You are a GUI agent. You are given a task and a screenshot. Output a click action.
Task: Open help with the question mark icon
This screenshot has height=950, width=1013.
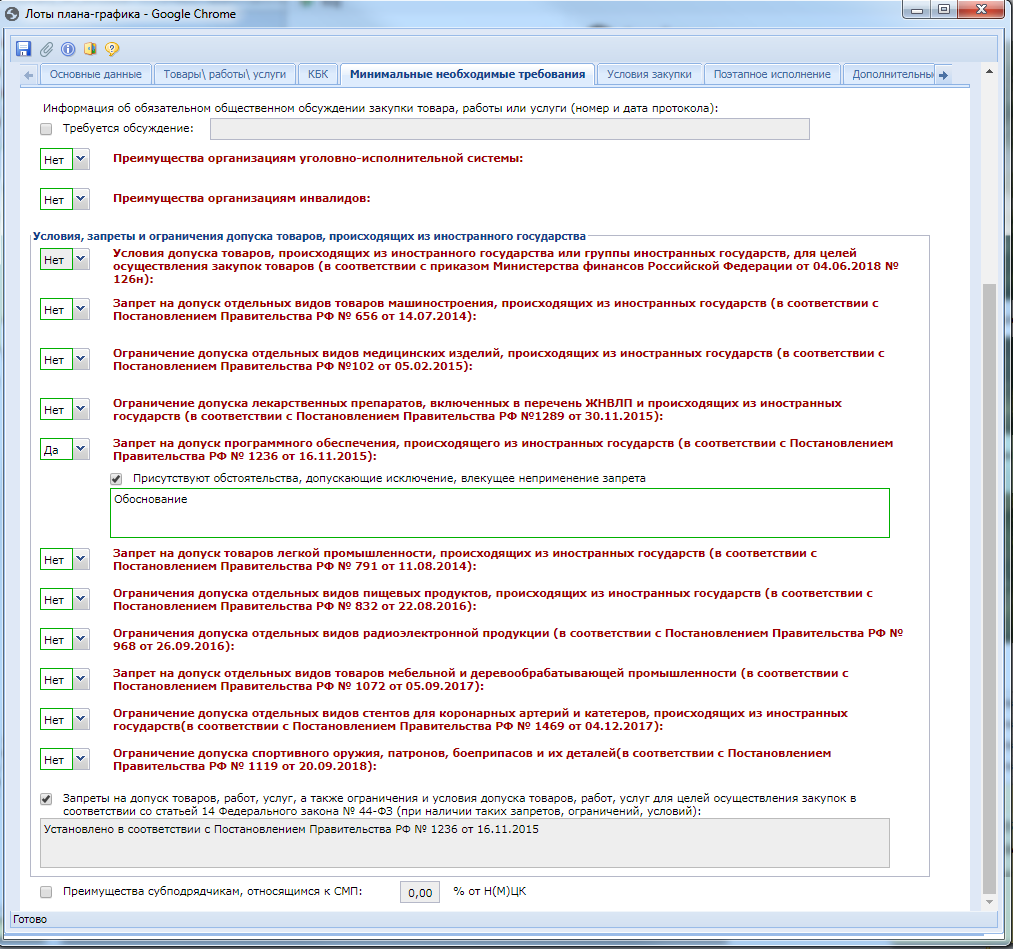tap(112, 48)
